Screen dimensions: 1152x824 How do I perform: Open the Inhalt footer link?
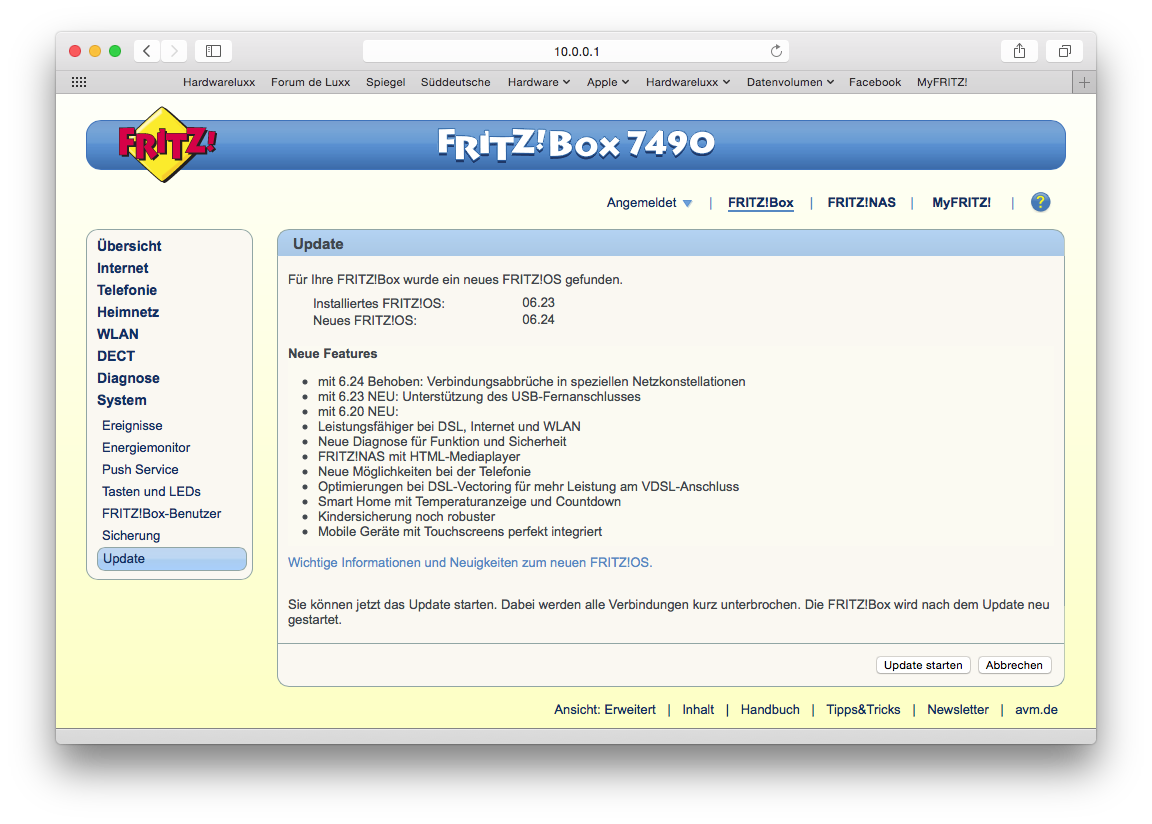[698, 709]
